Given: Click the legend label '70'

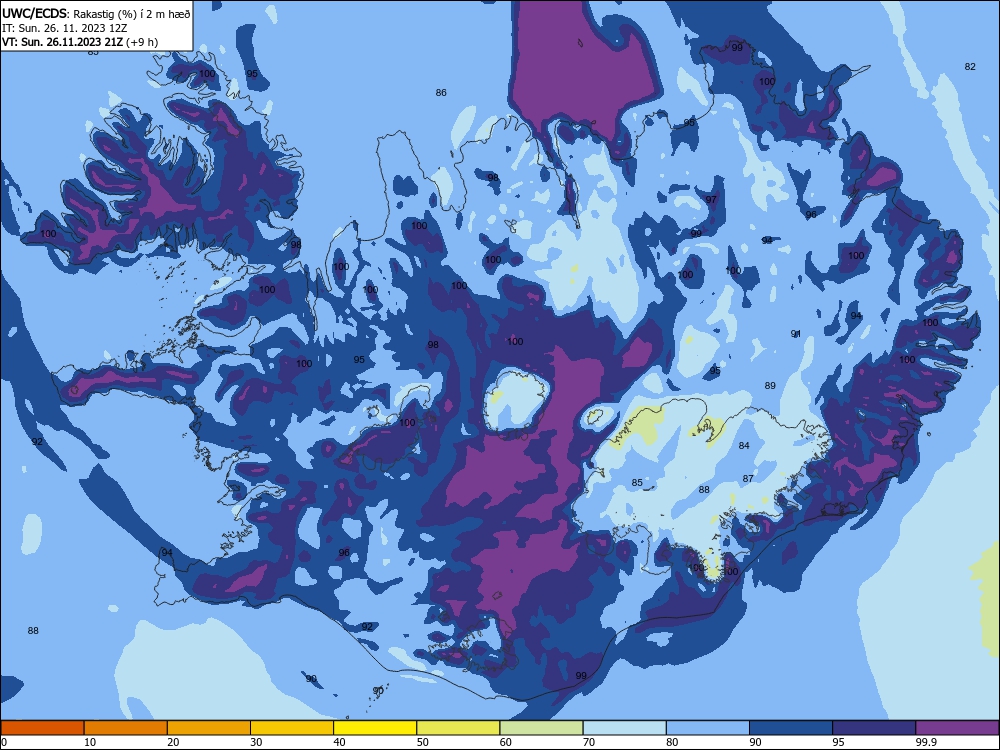Looking at the screenshot, I should pyautogui.click(x=589, y=742).
